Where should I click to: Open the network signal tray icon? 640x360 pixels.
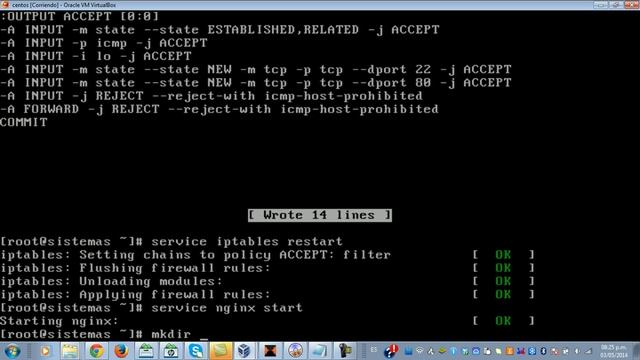coord(588,351)
